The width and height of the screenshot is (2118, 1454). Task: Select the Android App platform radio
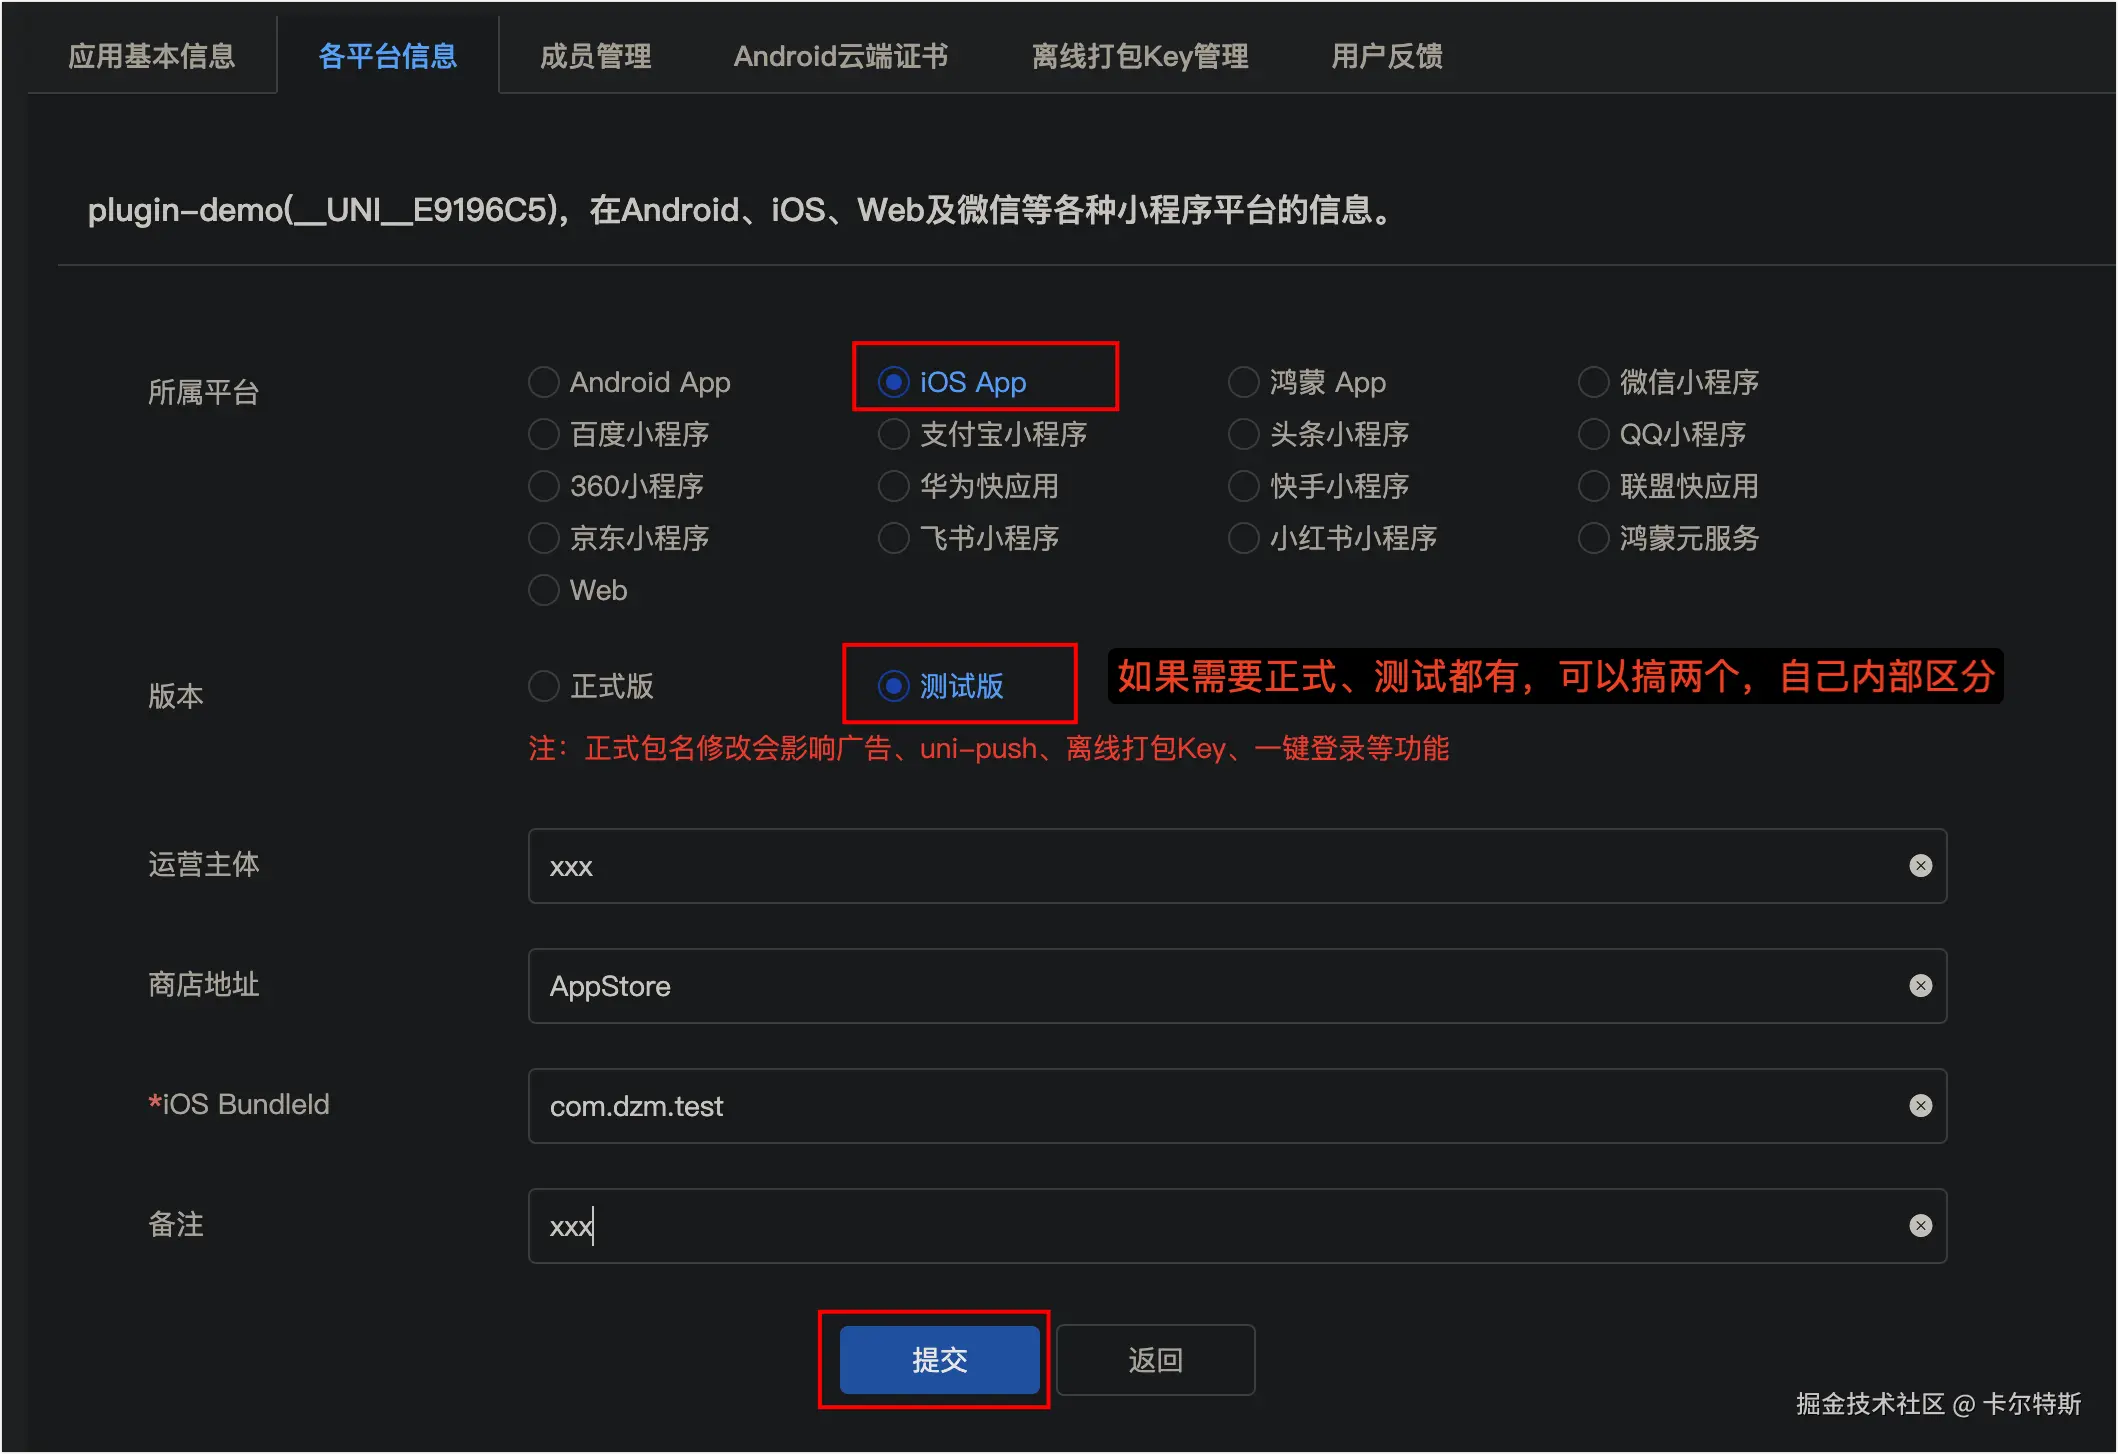pyautogui.click(x=544, y=382)
